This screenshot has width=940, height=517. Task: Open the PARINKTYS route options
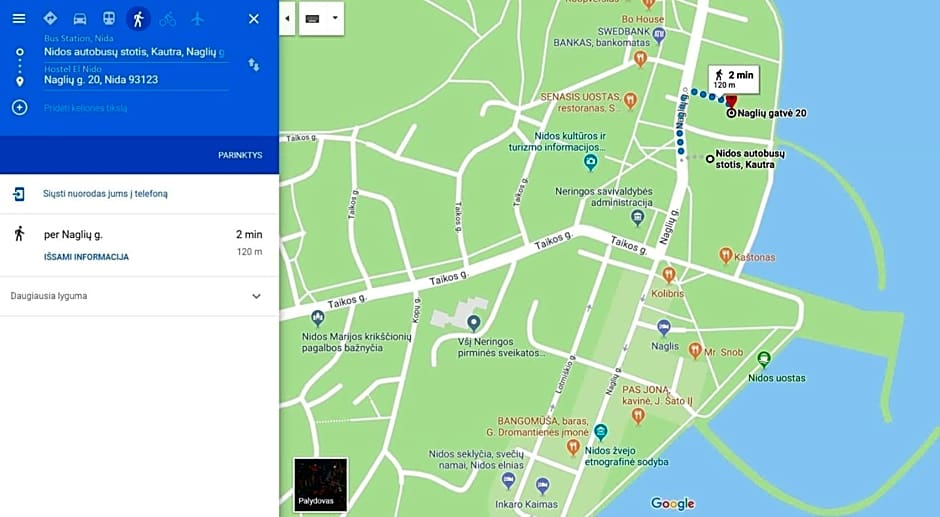(x=240, y=155)
